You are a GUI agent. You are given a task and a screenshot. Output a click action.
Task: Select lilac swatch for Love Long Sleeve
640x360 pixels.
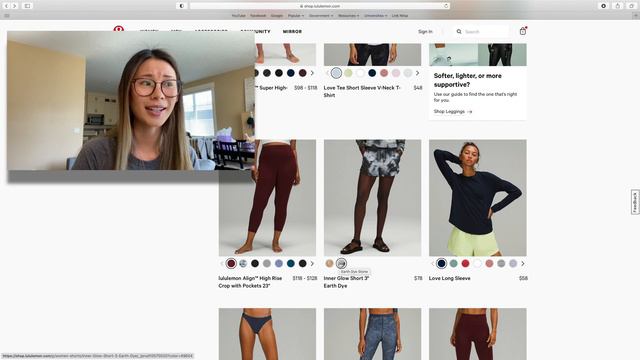point(513,264)
